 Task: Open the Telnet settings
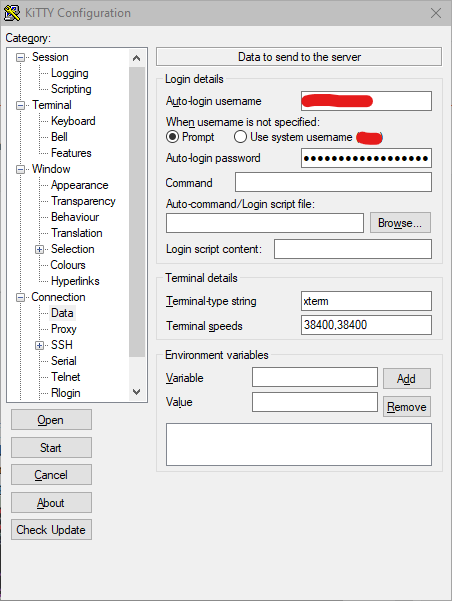[x=66, y=377]
